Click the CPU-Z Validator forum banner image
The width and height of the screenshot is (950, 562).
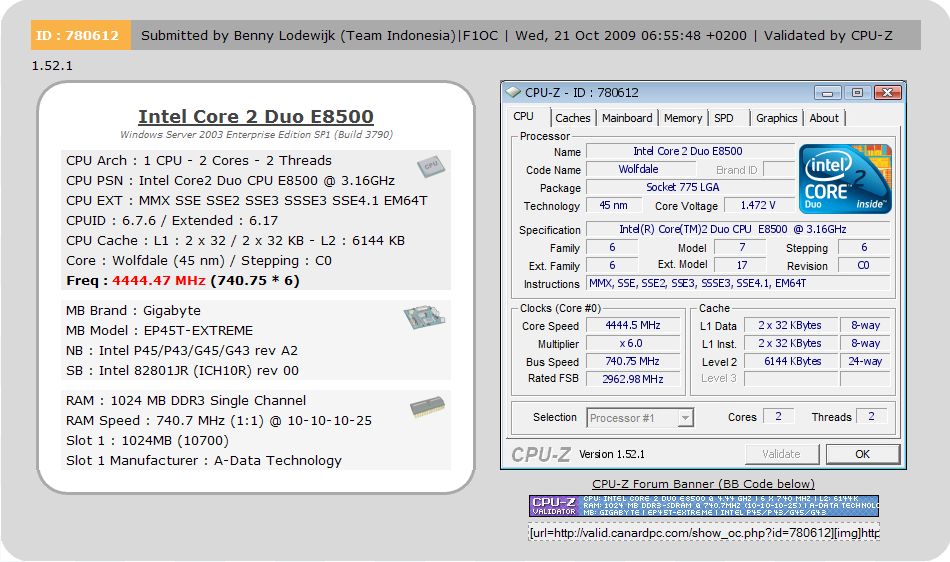point(704,506)
